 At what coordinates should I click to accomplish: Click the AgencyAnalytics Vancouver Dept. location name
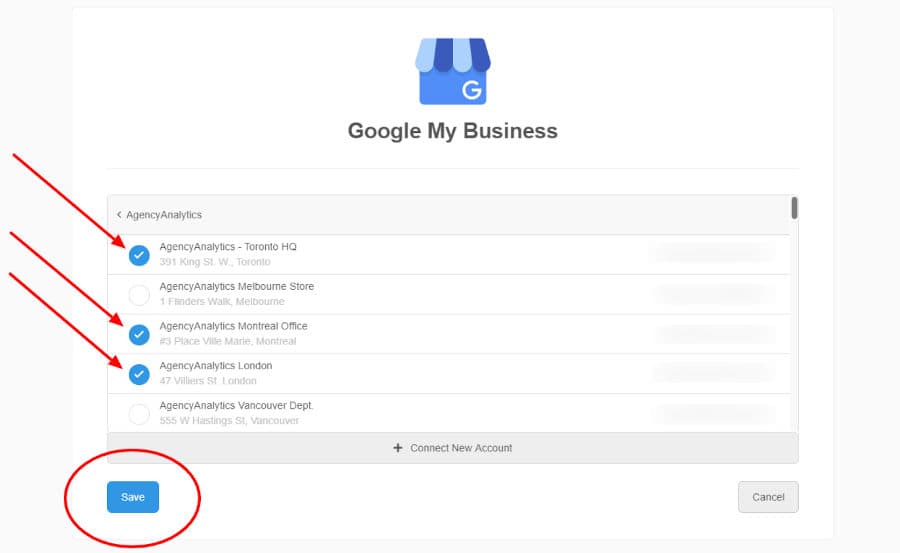tap(236, 405)
